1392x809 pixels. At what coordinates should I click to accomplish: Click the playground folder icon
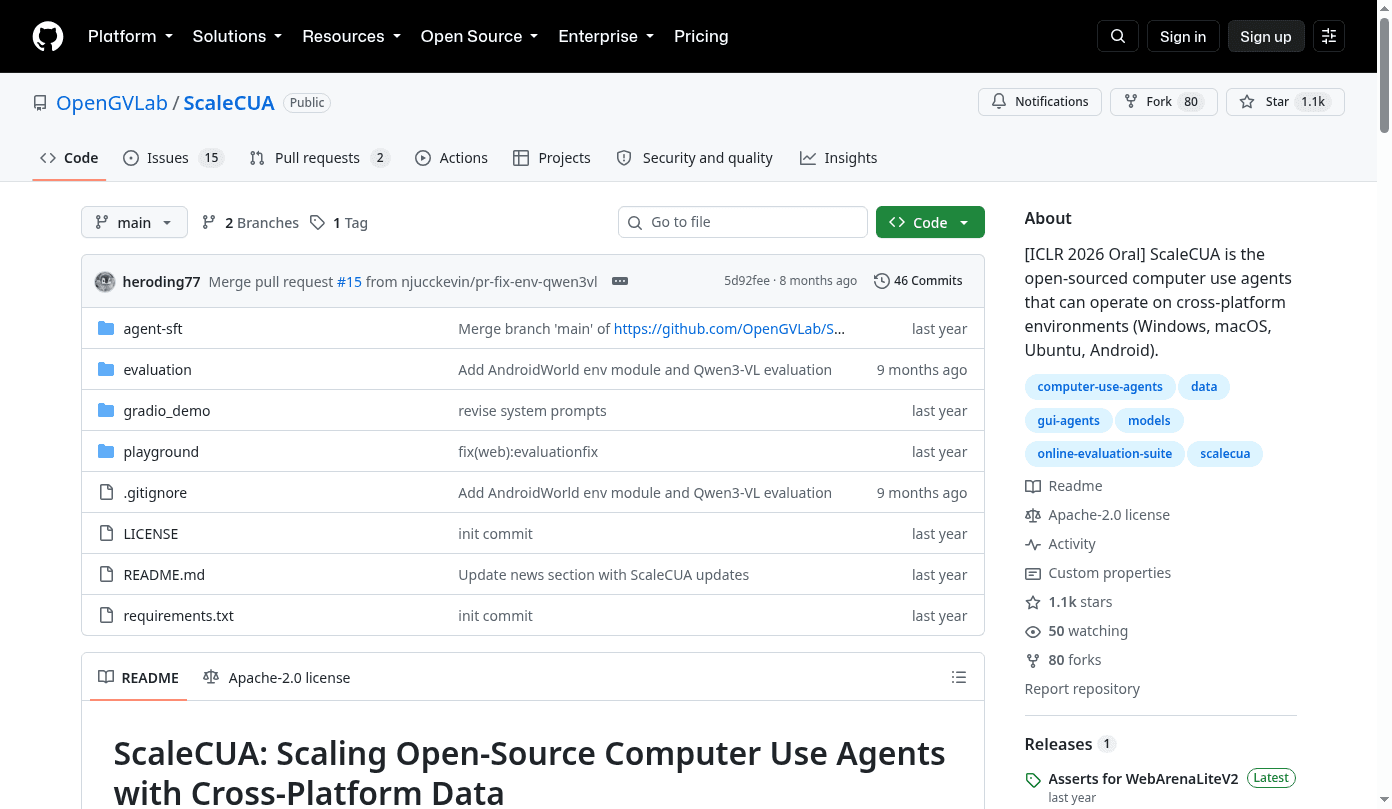coord(107,451)
